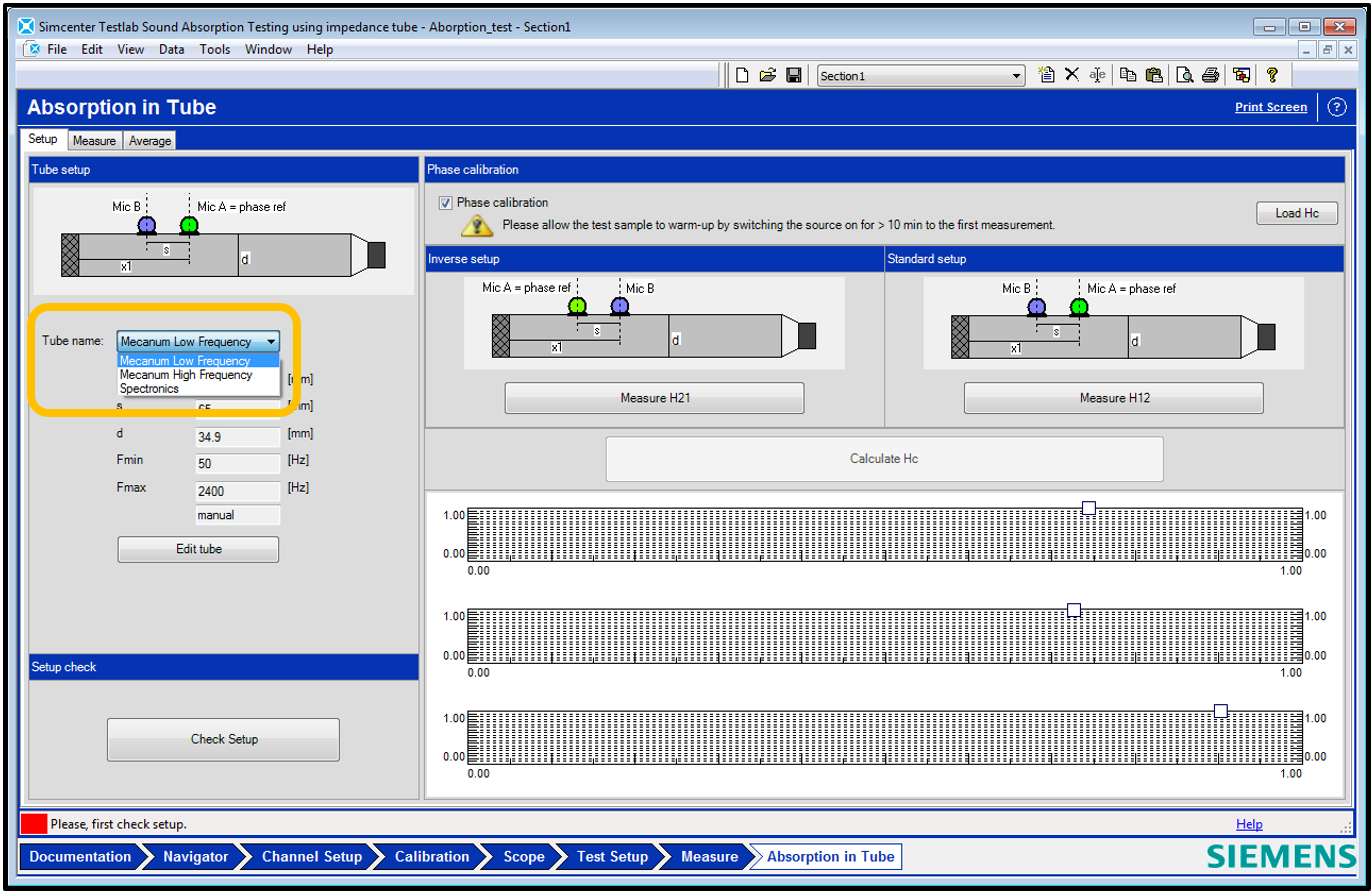Go to the Test Setup workflow step
This screenshot has height=893, width=1372.
(612, 856)
